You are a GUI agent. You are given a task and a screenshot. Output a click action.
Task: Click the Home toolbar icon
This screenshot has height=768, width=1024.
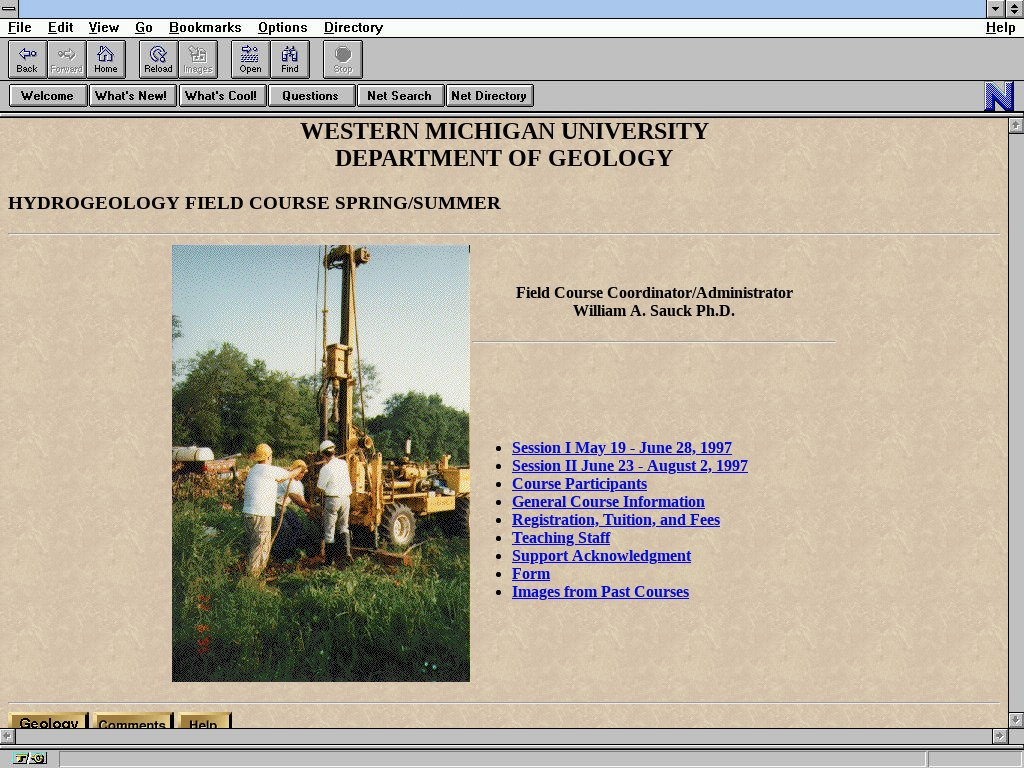105,59
